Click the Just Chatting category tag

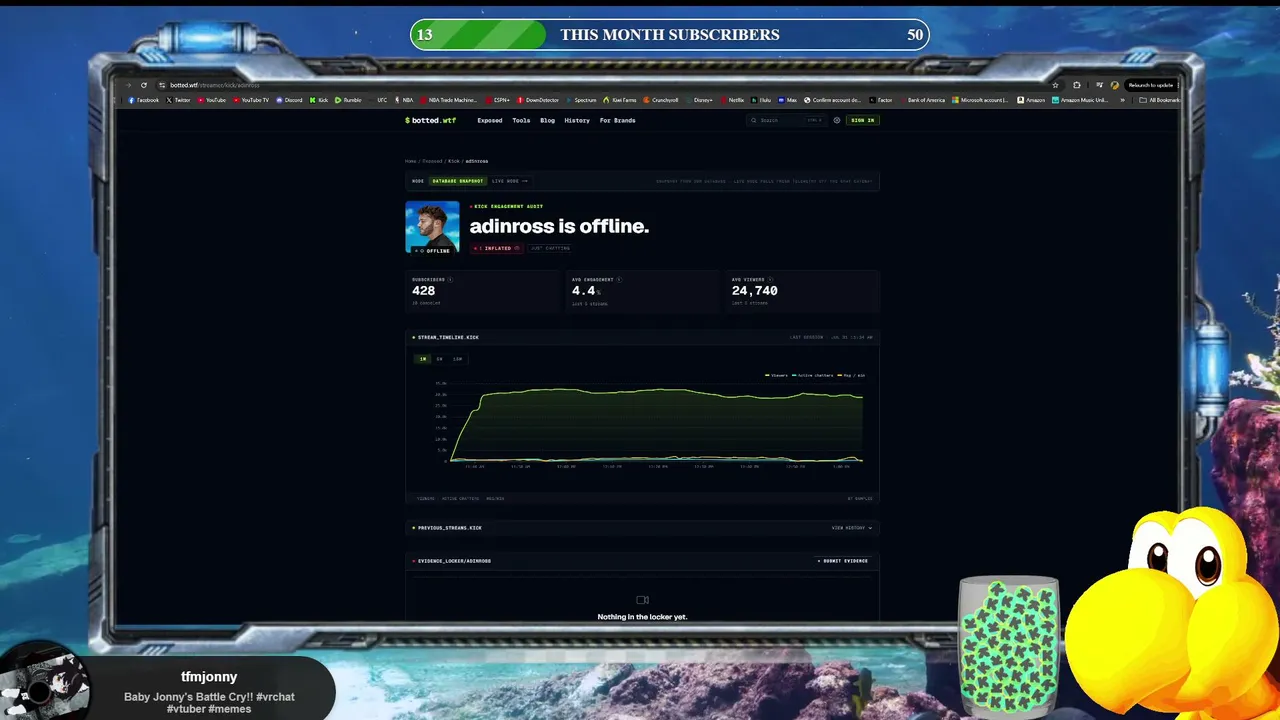click(551, 248)
